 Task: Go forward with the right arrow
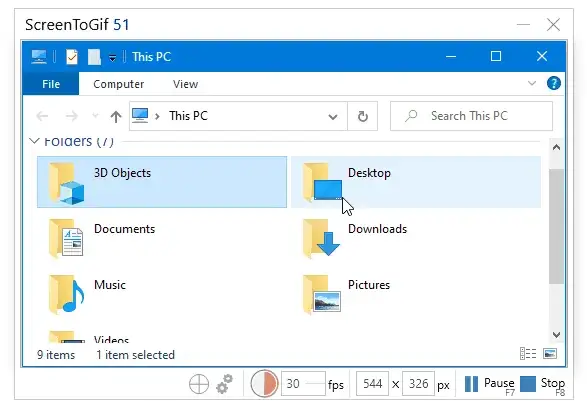tap(72, 116)
